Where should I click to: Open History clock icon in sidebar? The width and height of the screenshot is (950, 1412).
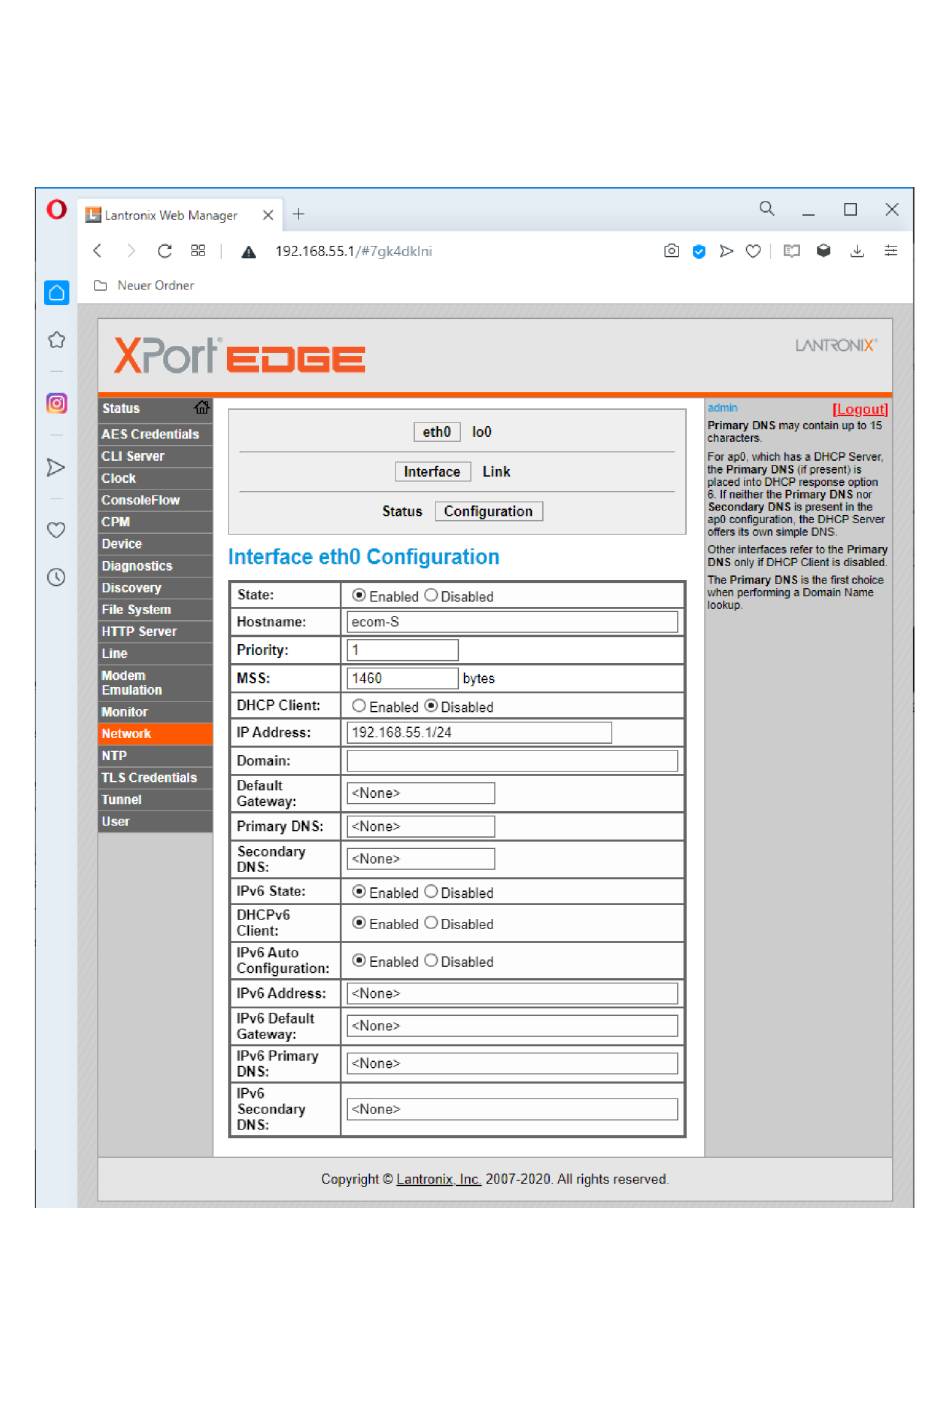[57, 577]
